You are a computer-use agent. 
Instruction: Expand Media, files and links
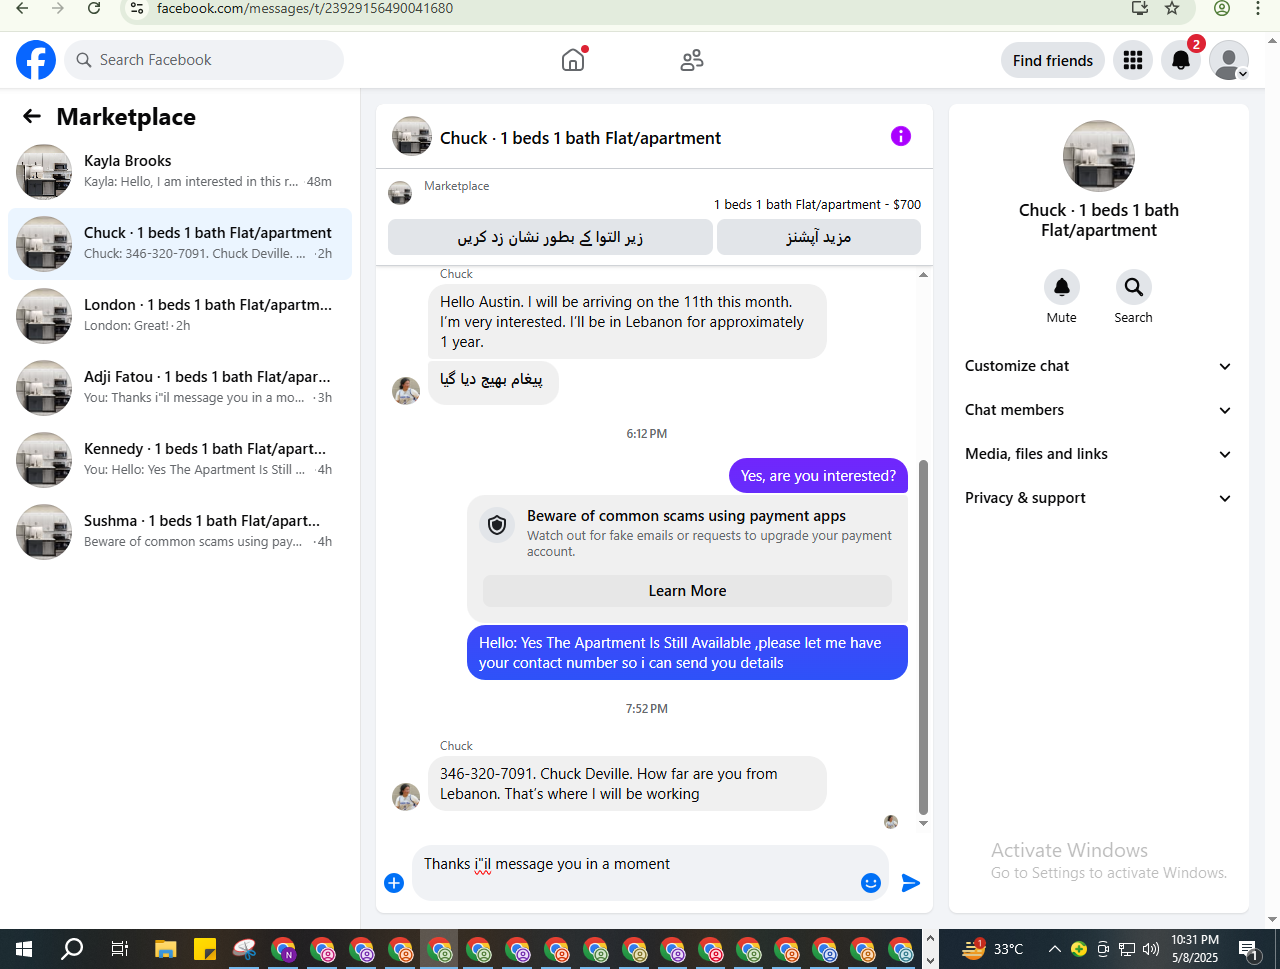coord(1099,454)
